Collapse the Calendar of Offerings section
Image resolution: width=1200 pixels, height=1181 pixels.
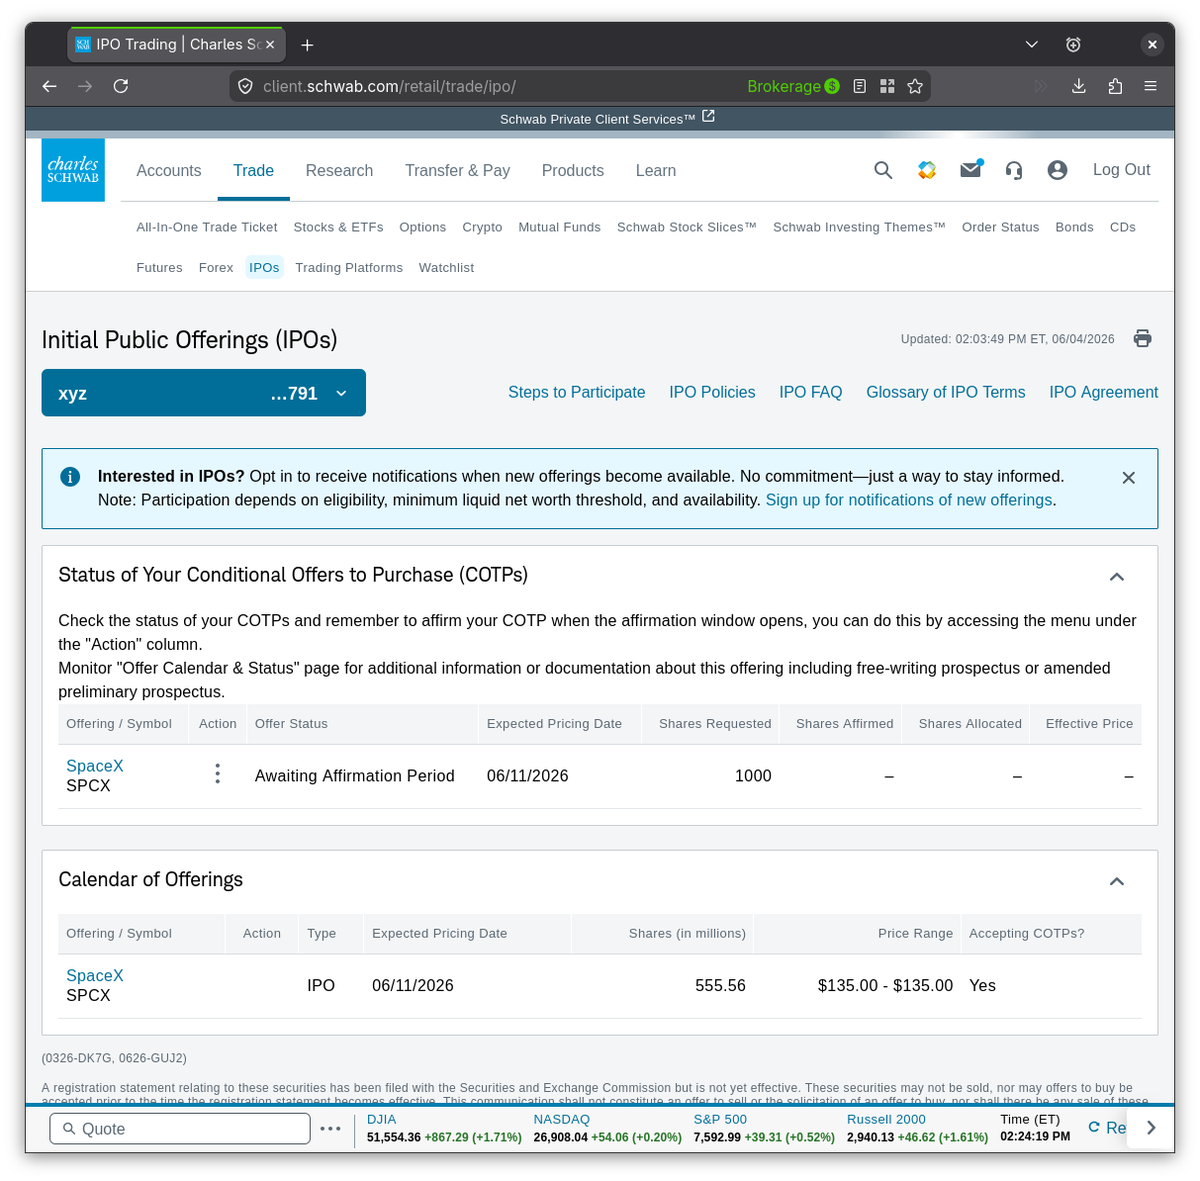click(x=1117, y=881)
